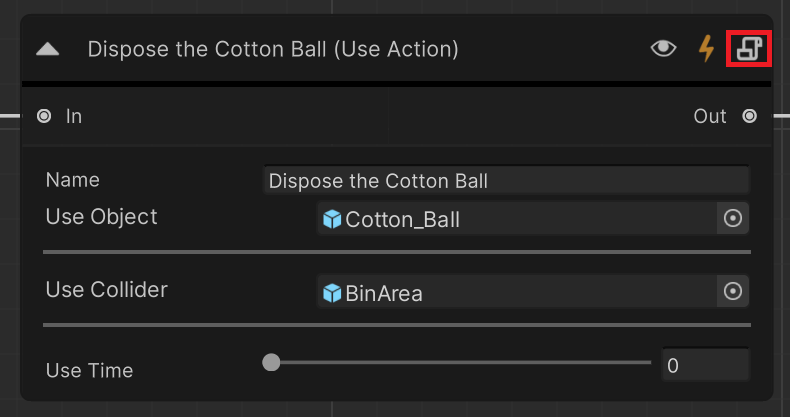The image size is (790, 417).
Task: Click the orange lightning bolt icon
Action: [x=706, y=49]
